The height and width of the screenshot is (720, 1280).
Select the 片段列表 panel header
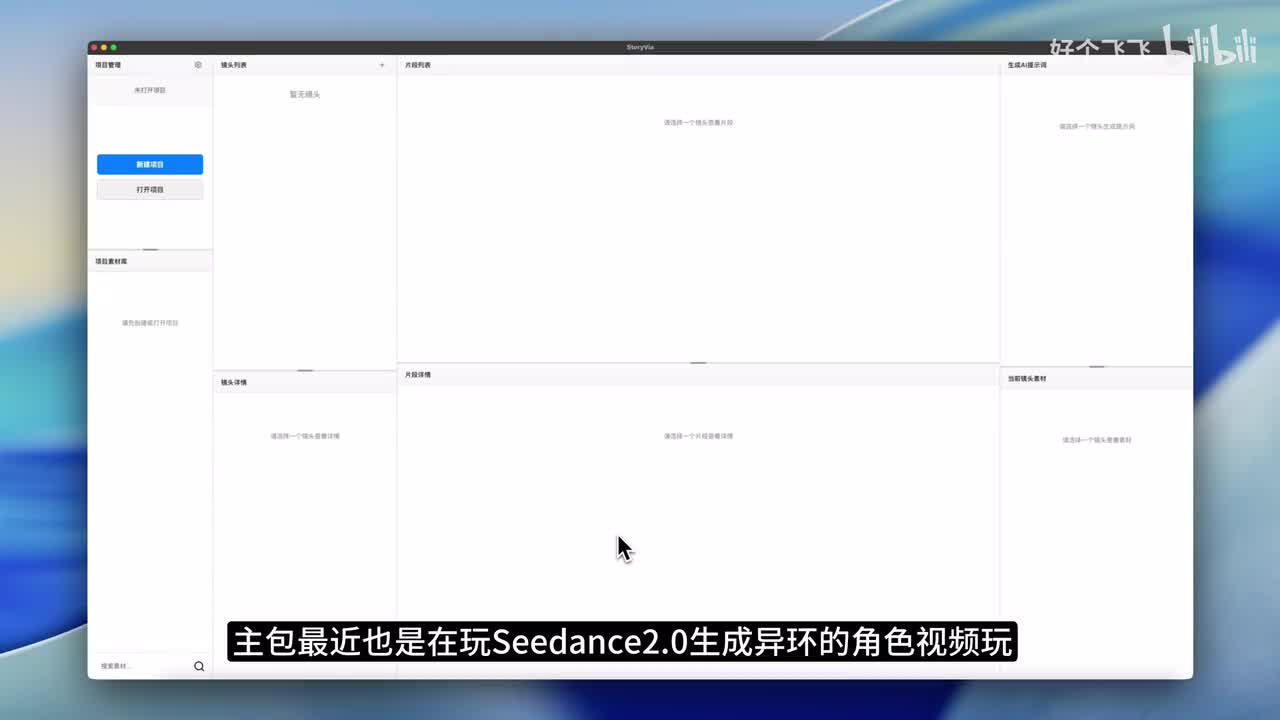(418, 65)
